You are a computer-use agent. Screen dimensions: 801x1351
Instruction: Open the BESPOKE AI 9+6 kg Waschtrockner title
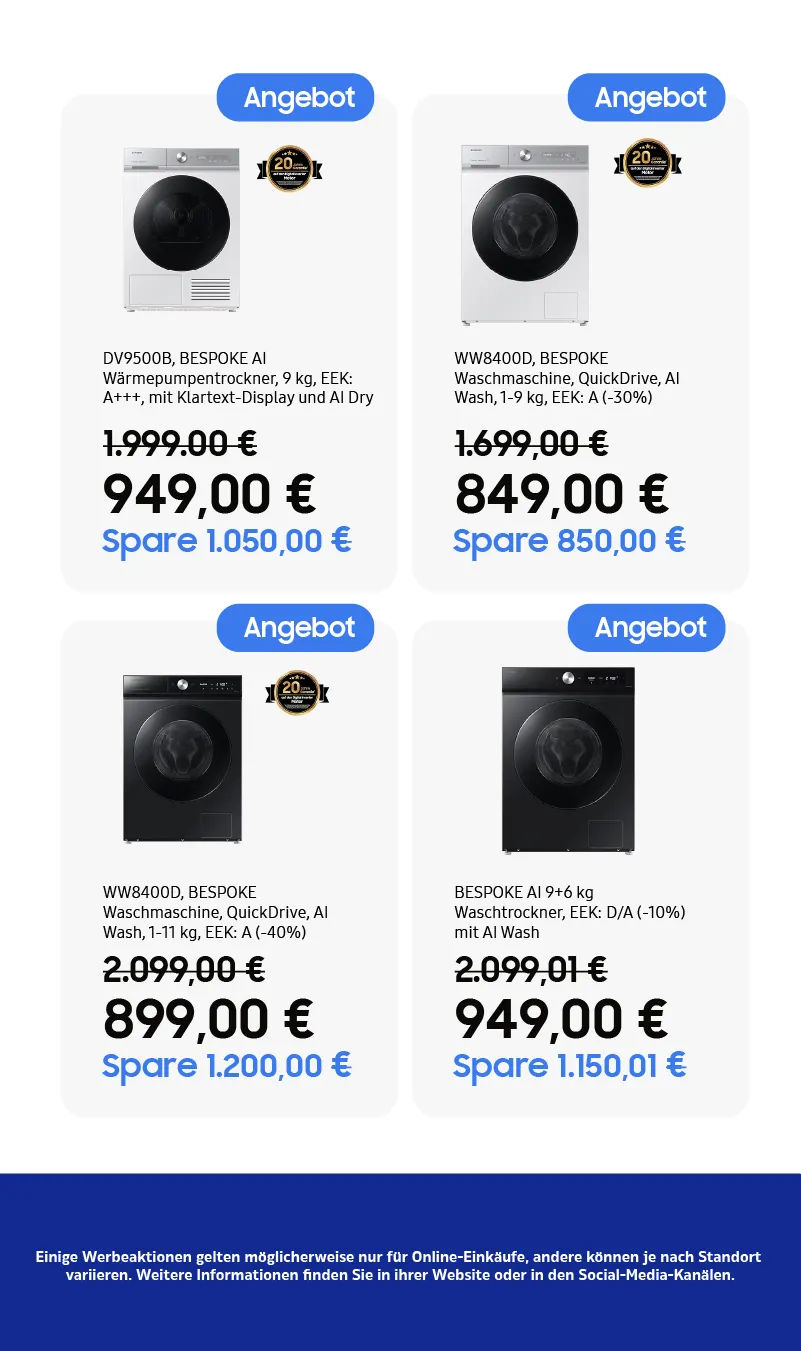pyautogui.click(x=569, y=912)
